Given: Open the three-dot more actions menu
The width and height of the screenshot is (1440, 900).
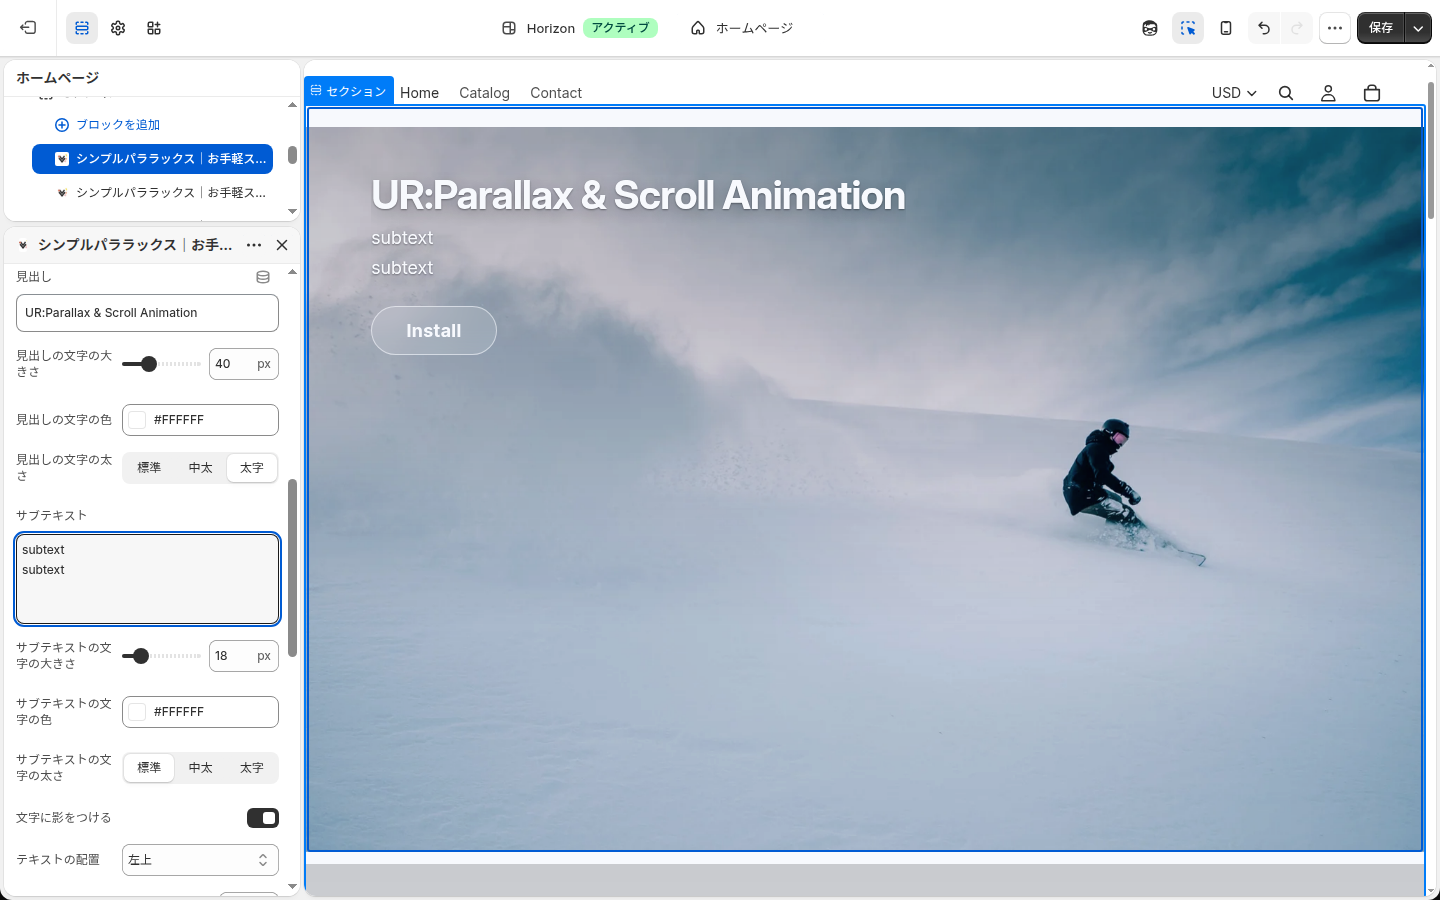Looking at the screenshot, I should [1335, 28].
